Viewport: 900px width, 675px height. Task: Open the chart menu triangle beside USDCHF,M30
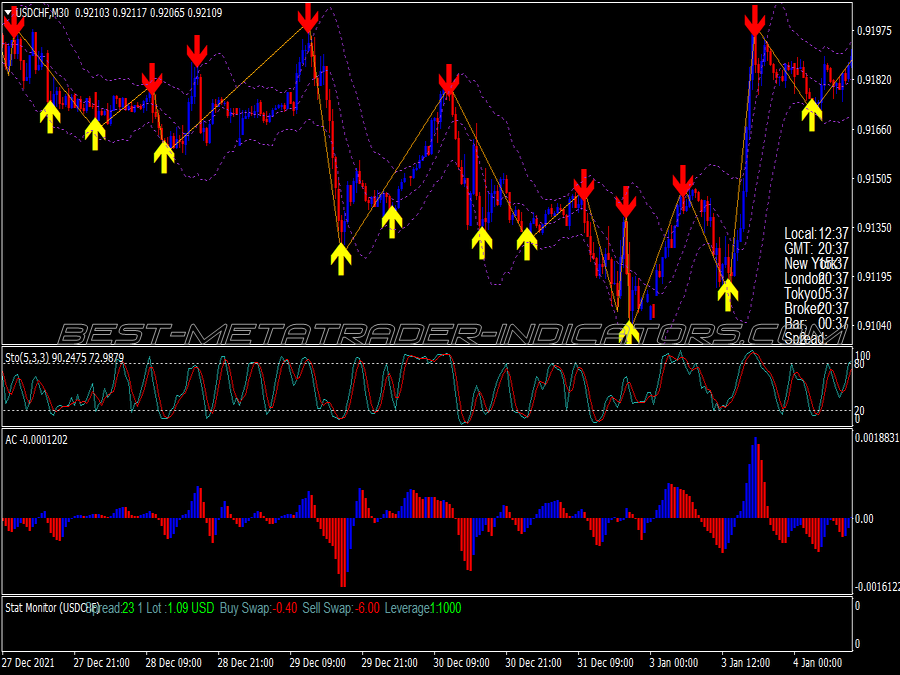click(8, 12)
